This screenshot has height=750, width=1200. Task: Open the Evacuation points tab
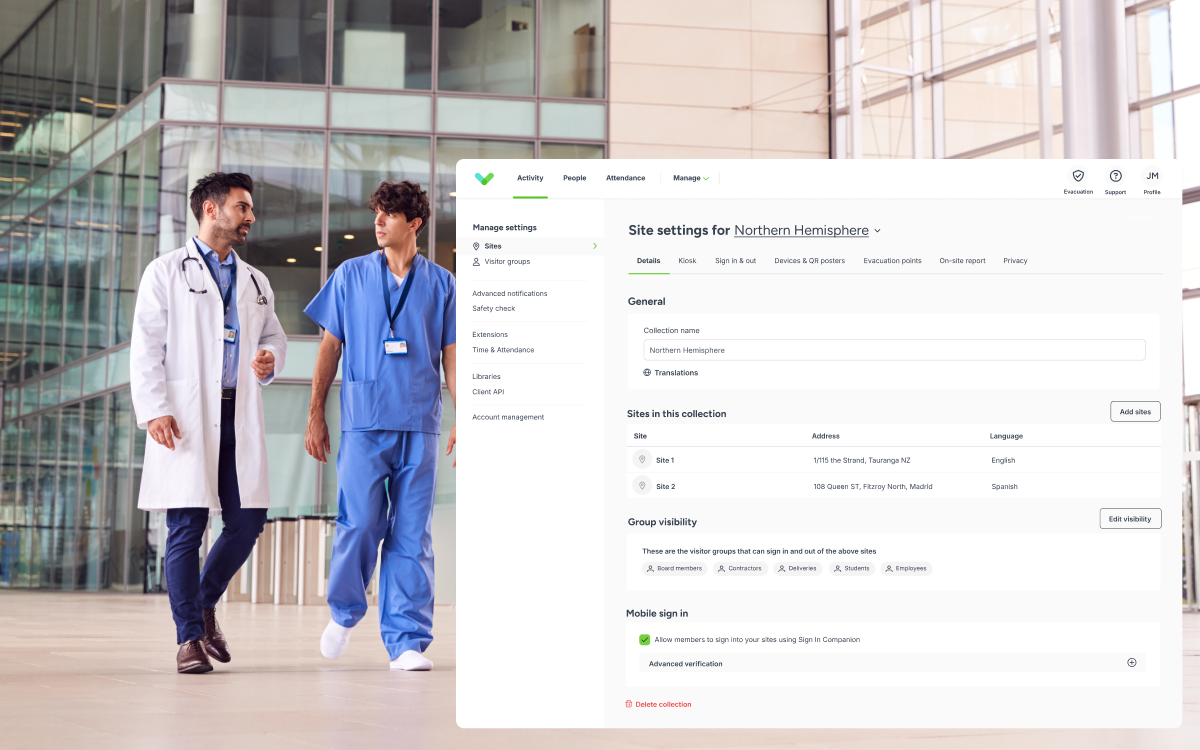[893, 261]
